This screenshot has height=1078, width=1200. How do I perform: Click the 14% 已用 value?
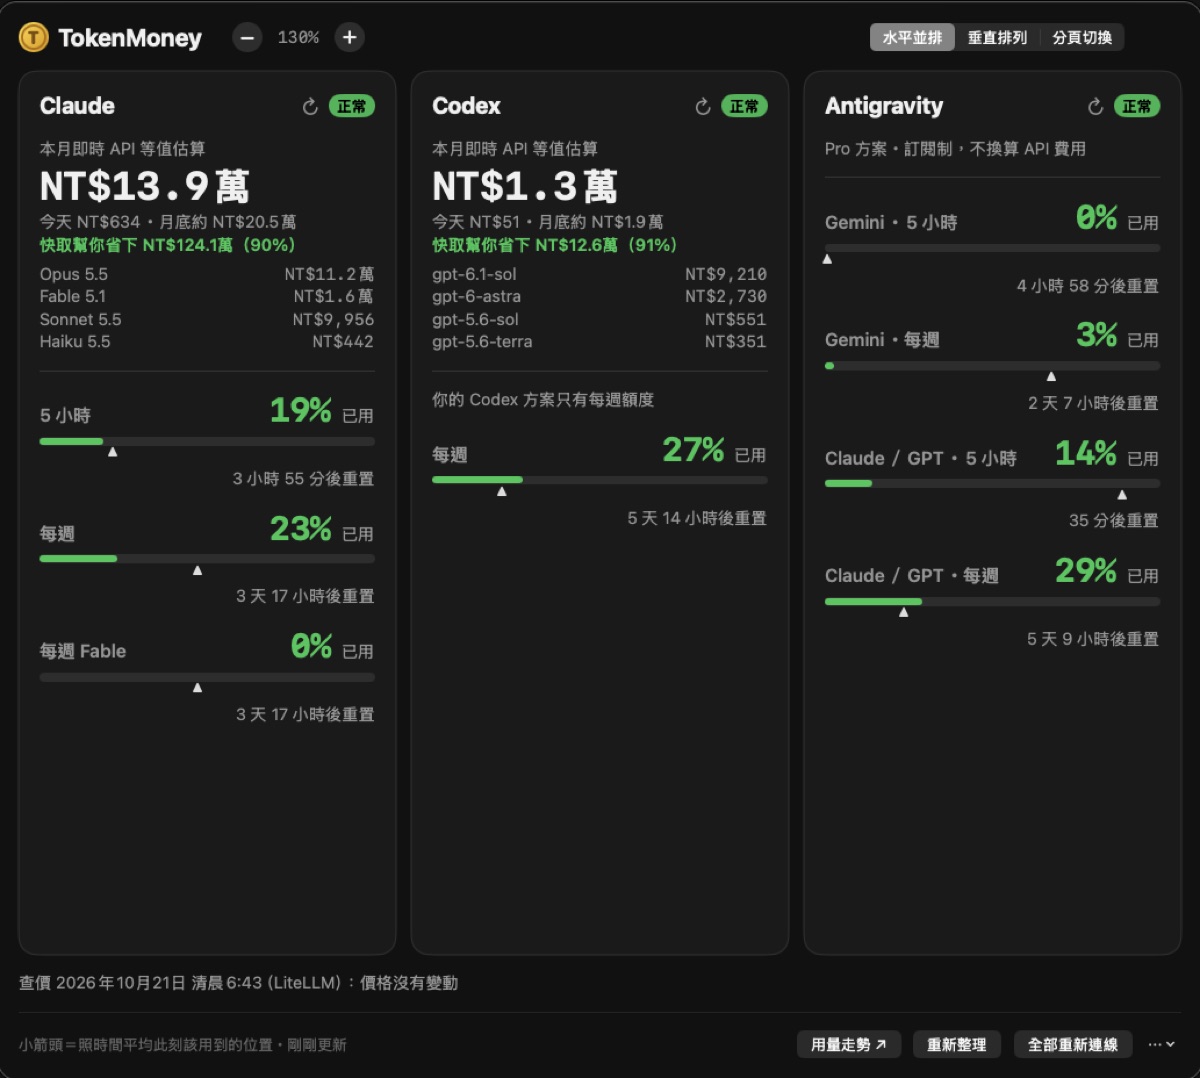click(1107, 454)
